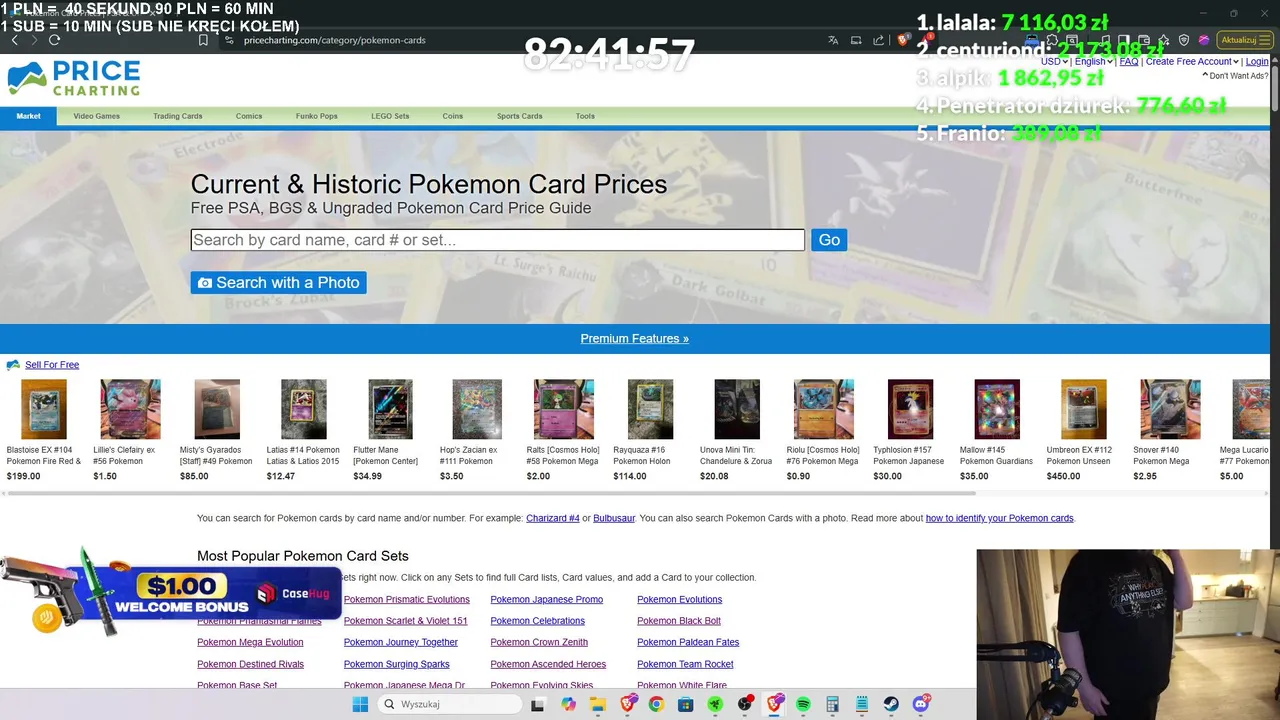Click the Windows taskbar Wyszukaj search box
Image resolution: width=1280 pixels, height=720 pixels.
tap(449, 704)
